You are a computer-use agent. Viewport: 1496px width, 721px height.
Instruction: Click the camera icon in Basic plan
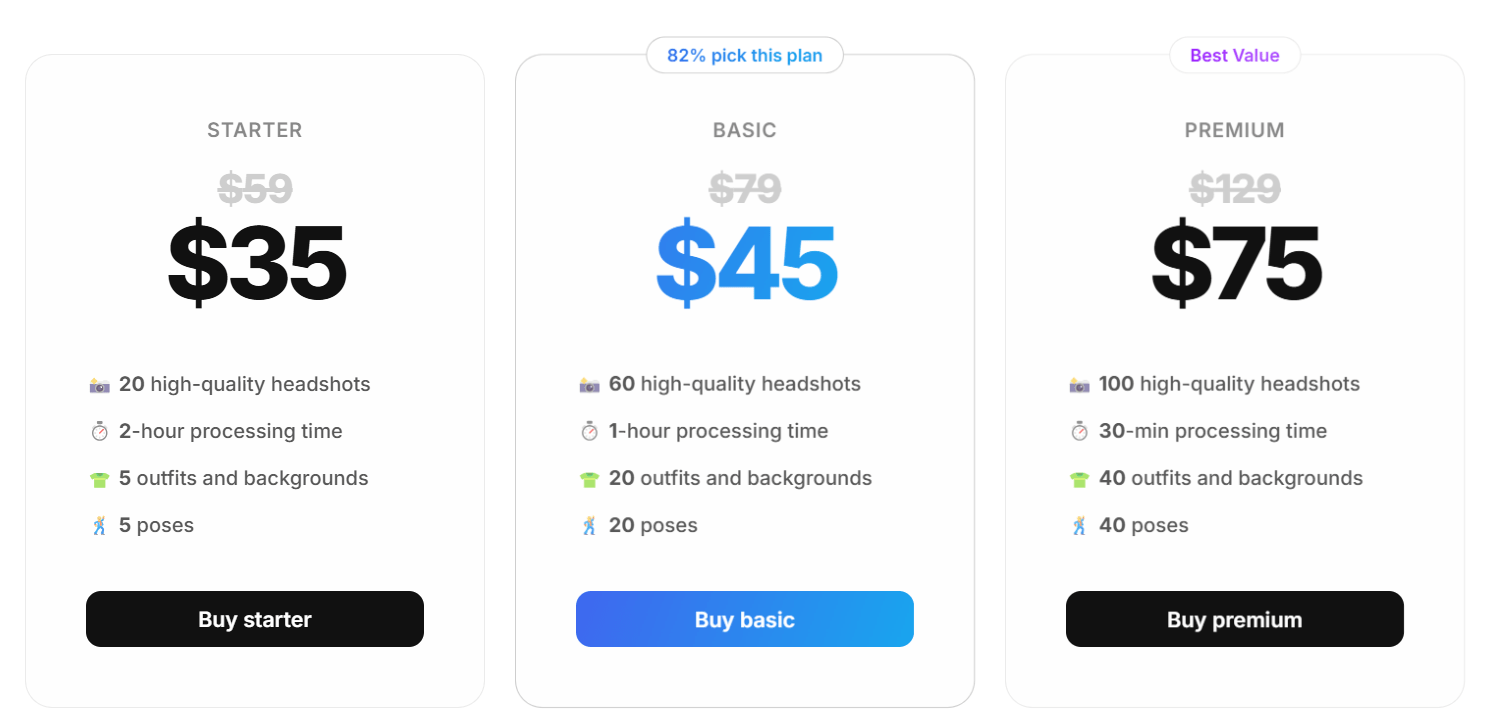589,385
